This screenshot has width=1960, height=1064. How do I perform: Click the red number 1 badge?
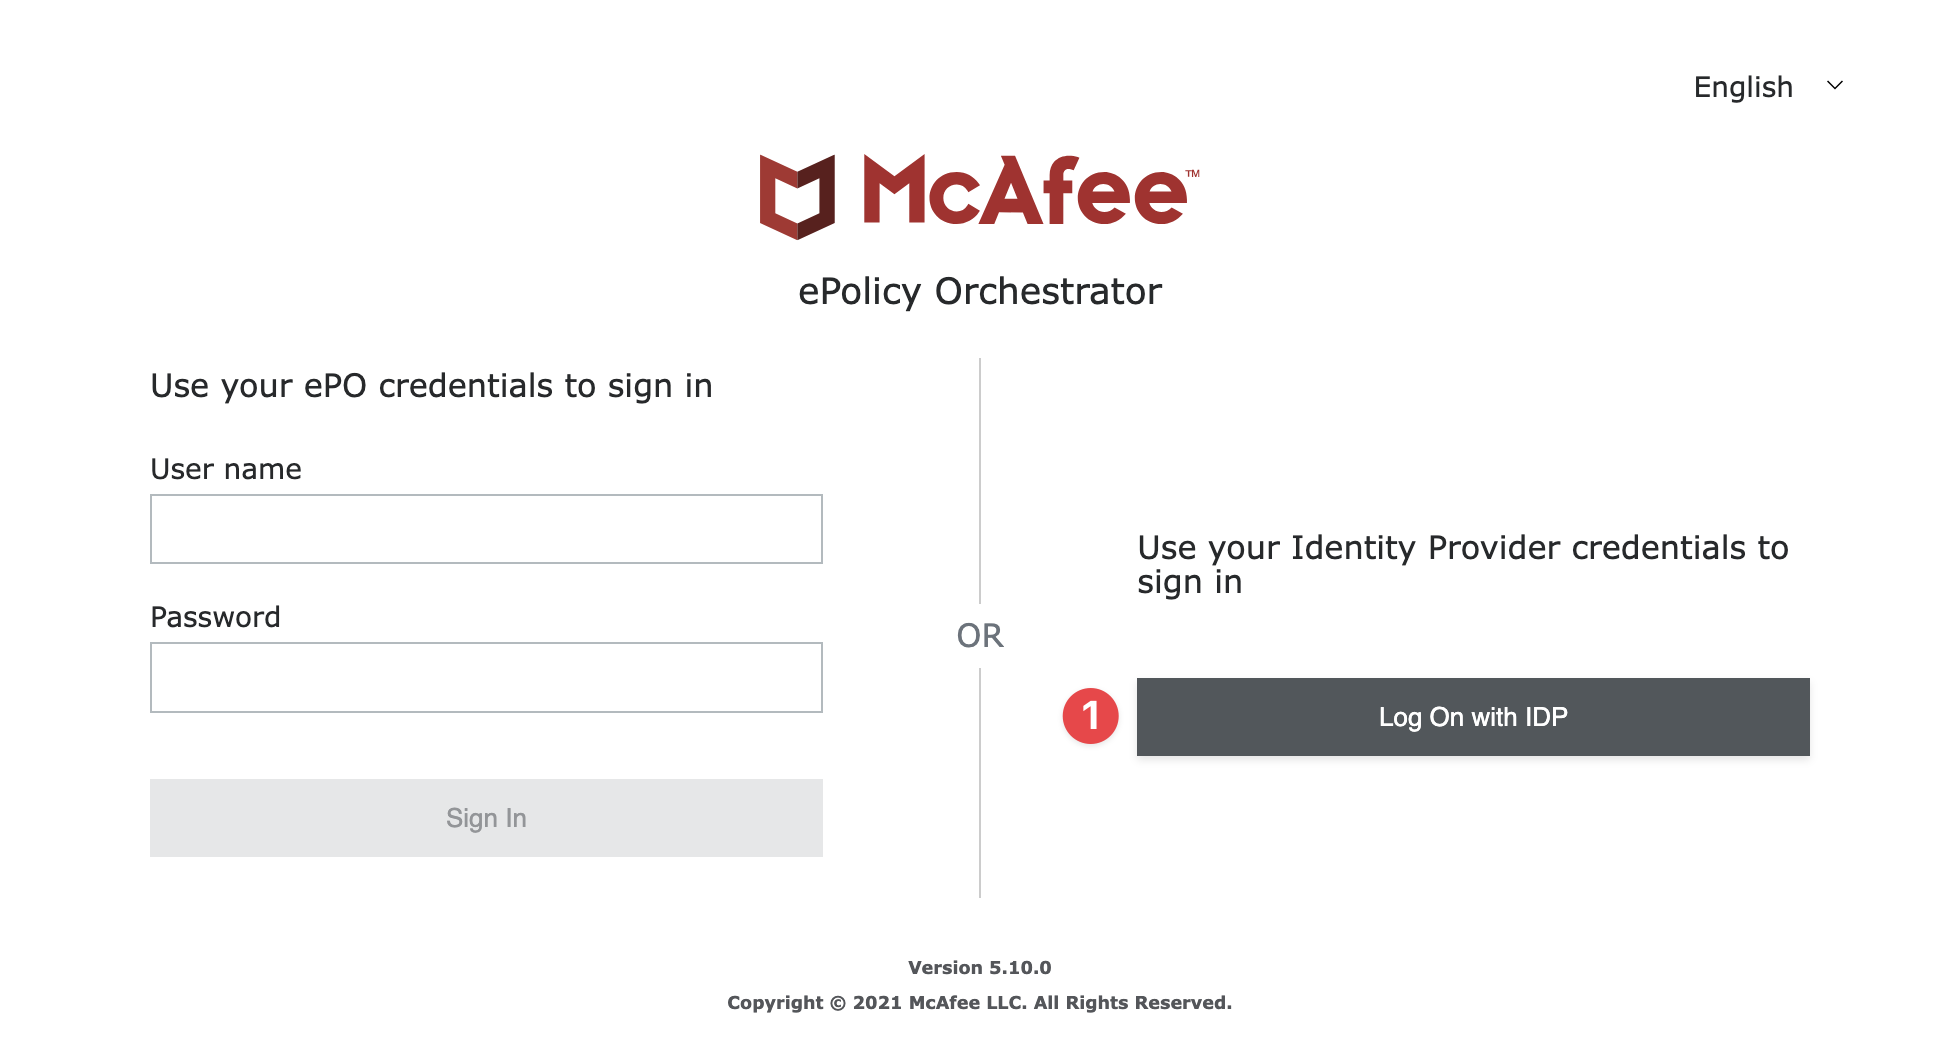pyautogui.click(x=1090, y=716)
